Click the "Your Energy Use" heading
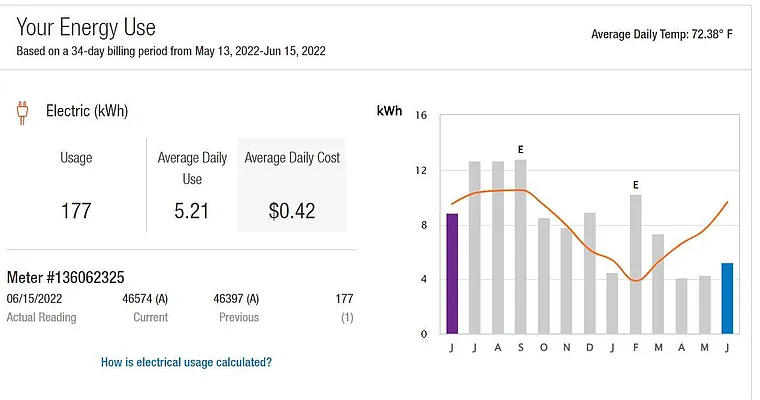Image resolution: width=760 pixels, height=400 pixels. pos(86,27)
